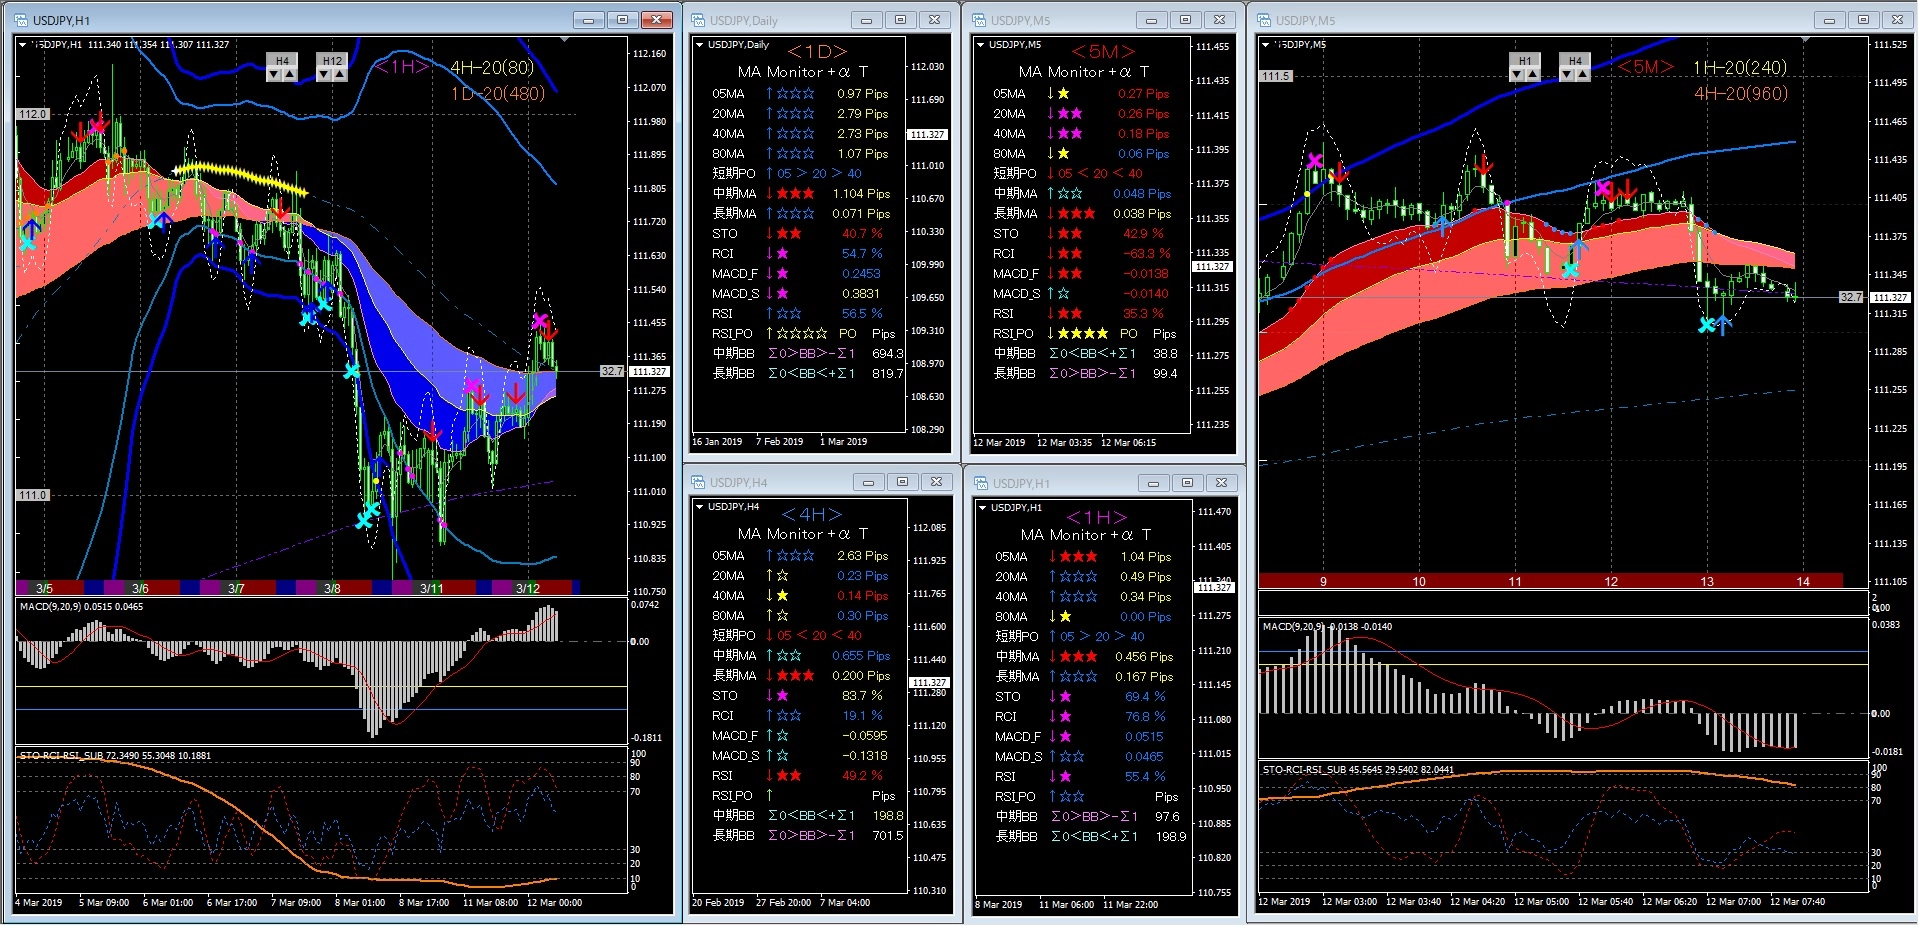1919x926 pixels.
Task: Click the 3/5 session label in the left H1 chart
Action: (x=44, y=588)
